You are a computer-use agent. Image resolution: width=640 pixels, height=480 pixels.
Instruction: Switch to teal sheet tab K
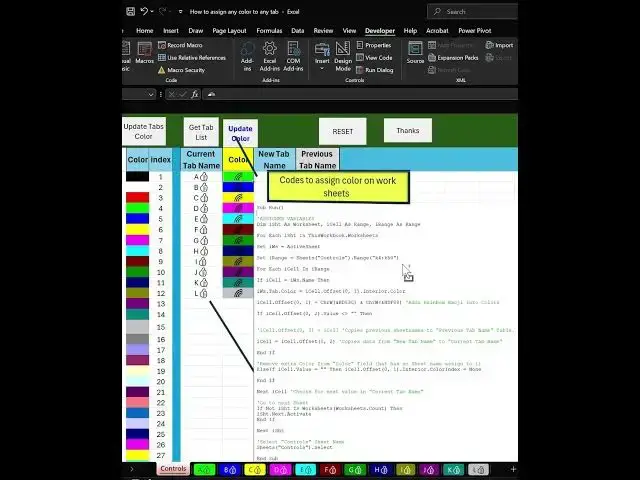coord(453,470)
